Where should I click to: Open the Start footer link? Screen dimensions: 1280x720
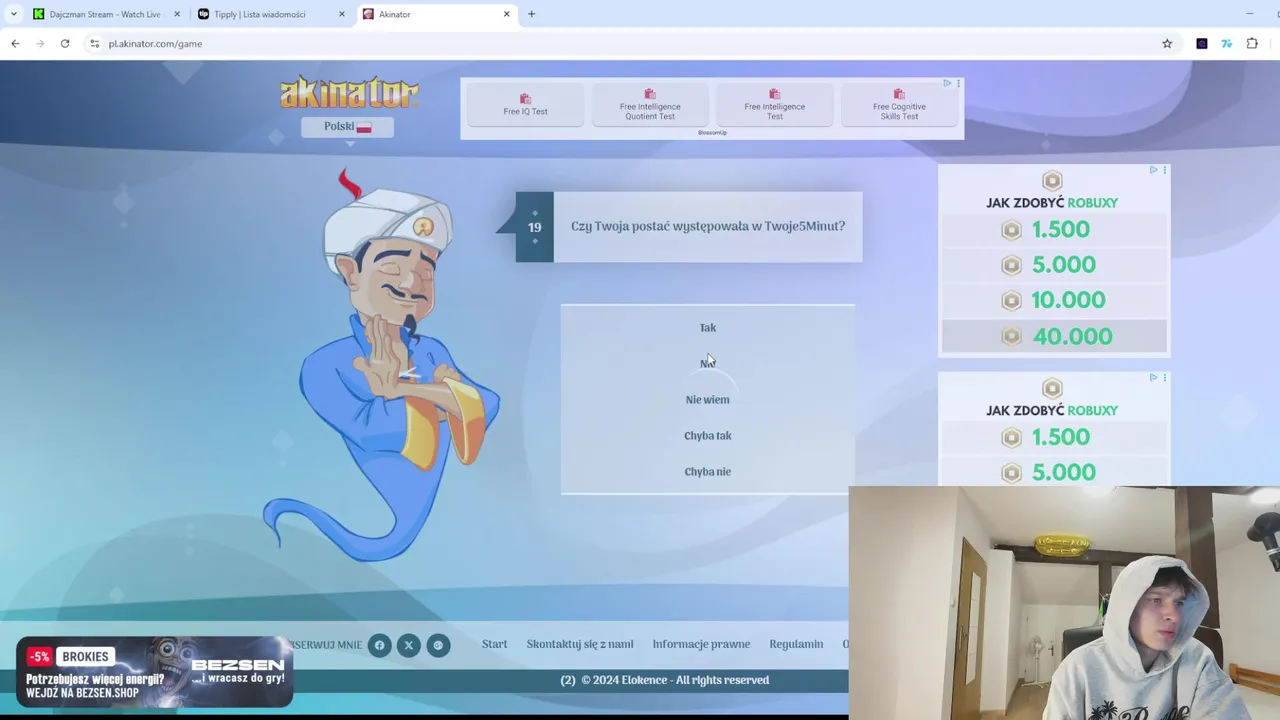pos(494,644)
